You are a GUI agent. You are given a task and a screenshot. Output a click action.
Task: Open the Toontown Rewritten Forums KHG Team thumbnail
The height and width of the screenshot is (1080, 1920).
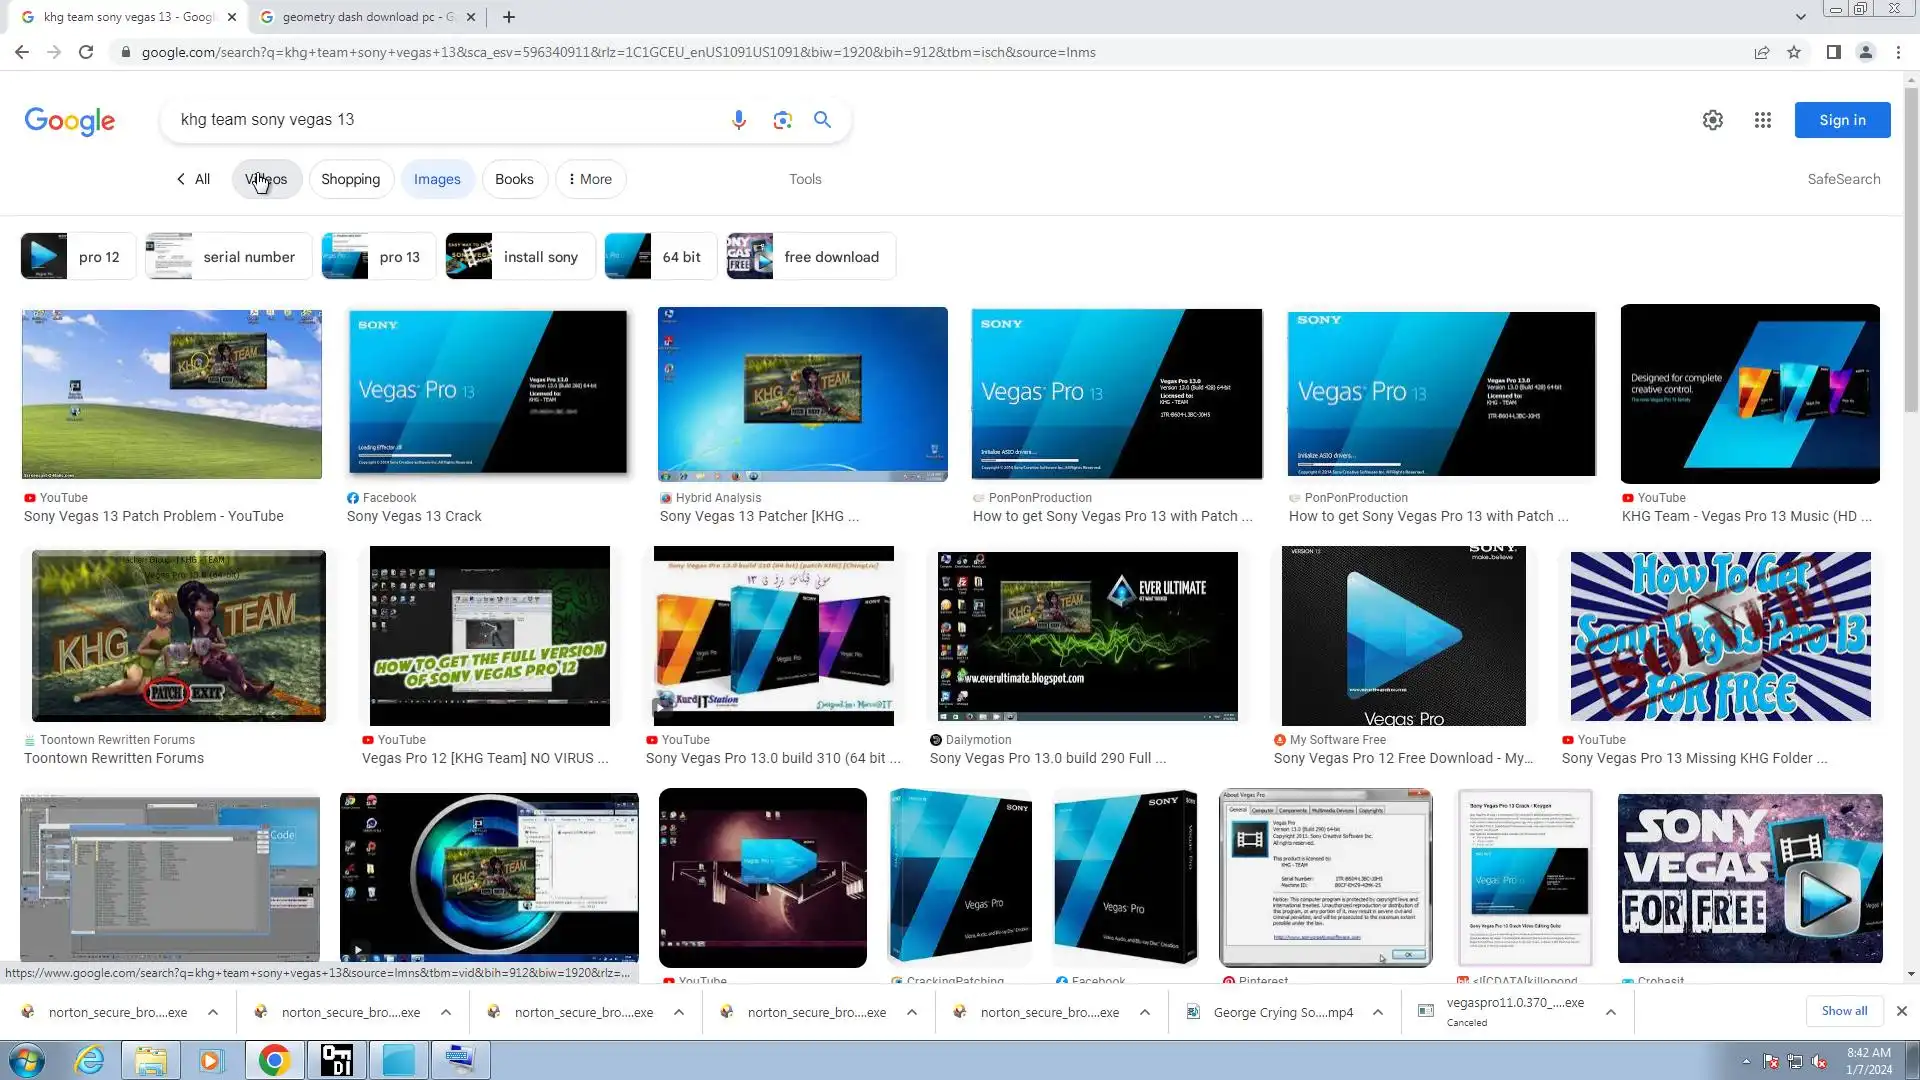178,636
